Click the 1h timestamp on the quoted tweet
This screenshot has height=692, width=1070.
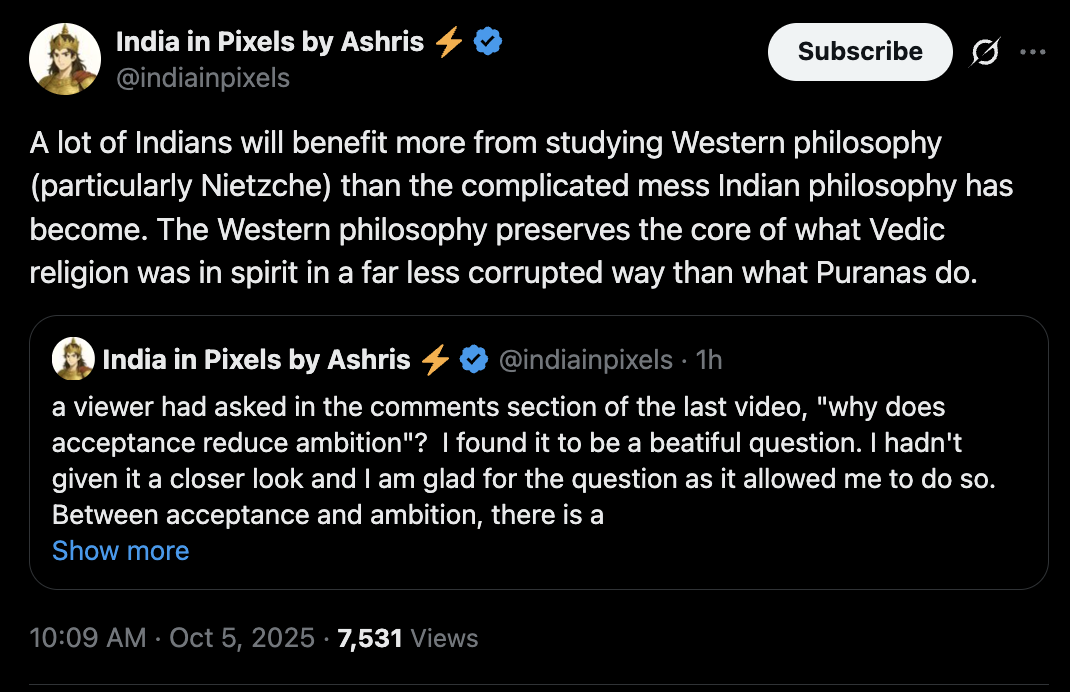click(x=708, y=359)
